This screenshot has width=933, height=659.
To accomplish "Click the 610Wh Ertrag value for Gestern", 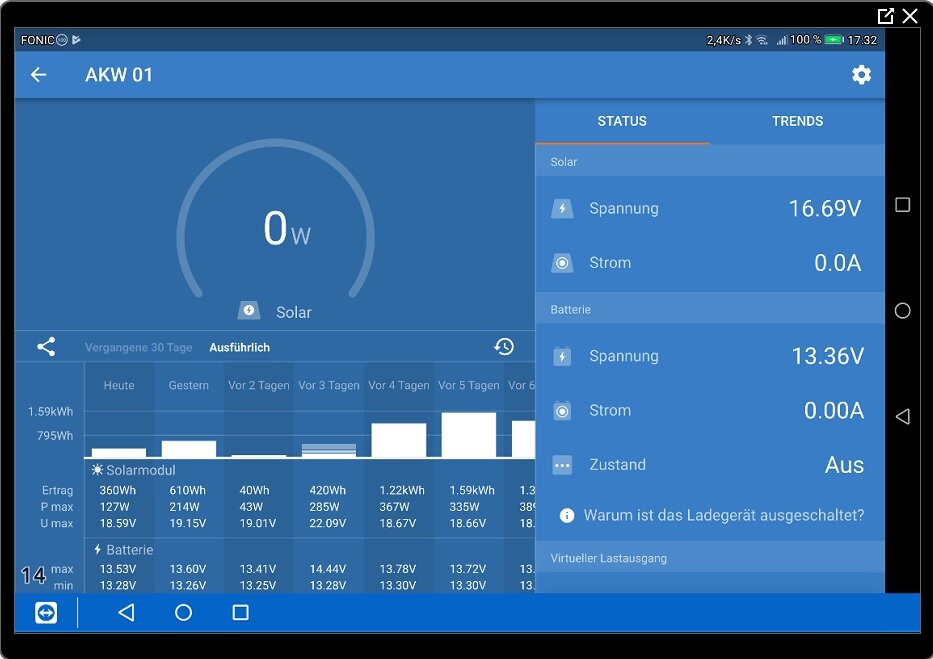I will point(187,491).
